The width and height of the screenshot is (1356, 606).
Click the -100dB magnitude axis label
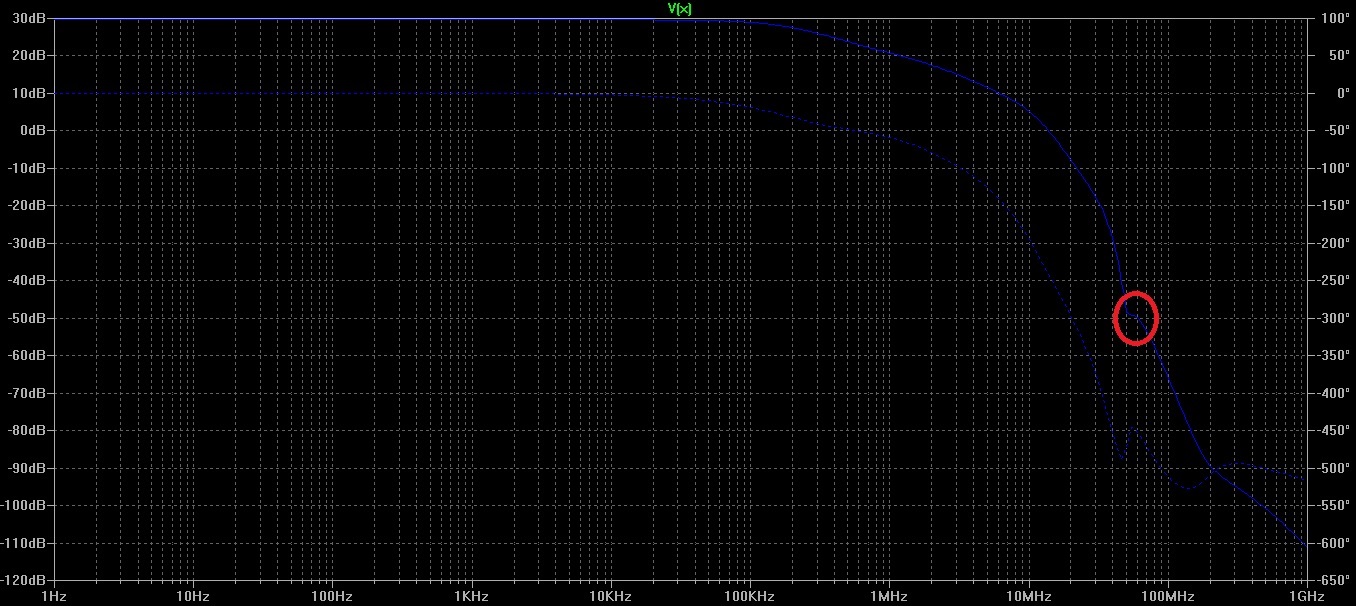(x=25, y=505)
